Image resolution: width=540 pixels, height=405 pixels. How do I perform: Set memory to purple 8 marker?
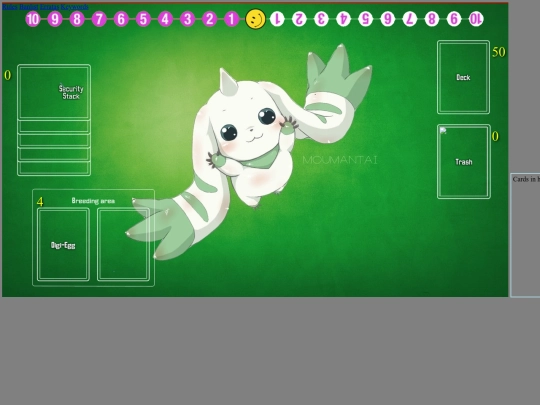click(77, 19)
